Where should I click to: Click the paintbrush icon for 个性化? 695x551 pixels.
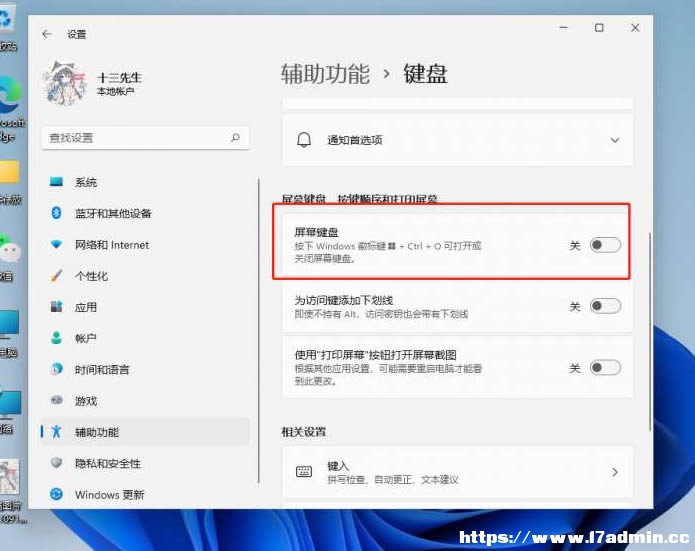tap(56, 276)
